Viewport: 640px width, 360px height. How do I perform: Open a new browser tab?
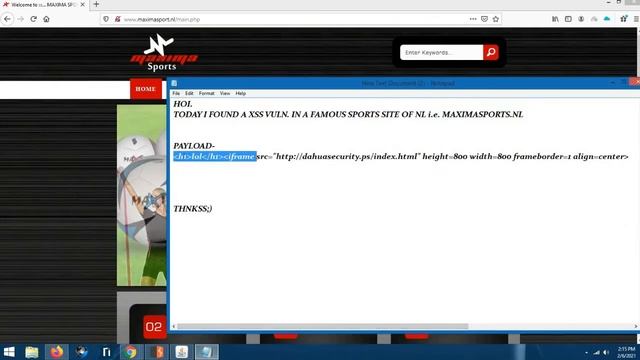[x=96, y=4]
